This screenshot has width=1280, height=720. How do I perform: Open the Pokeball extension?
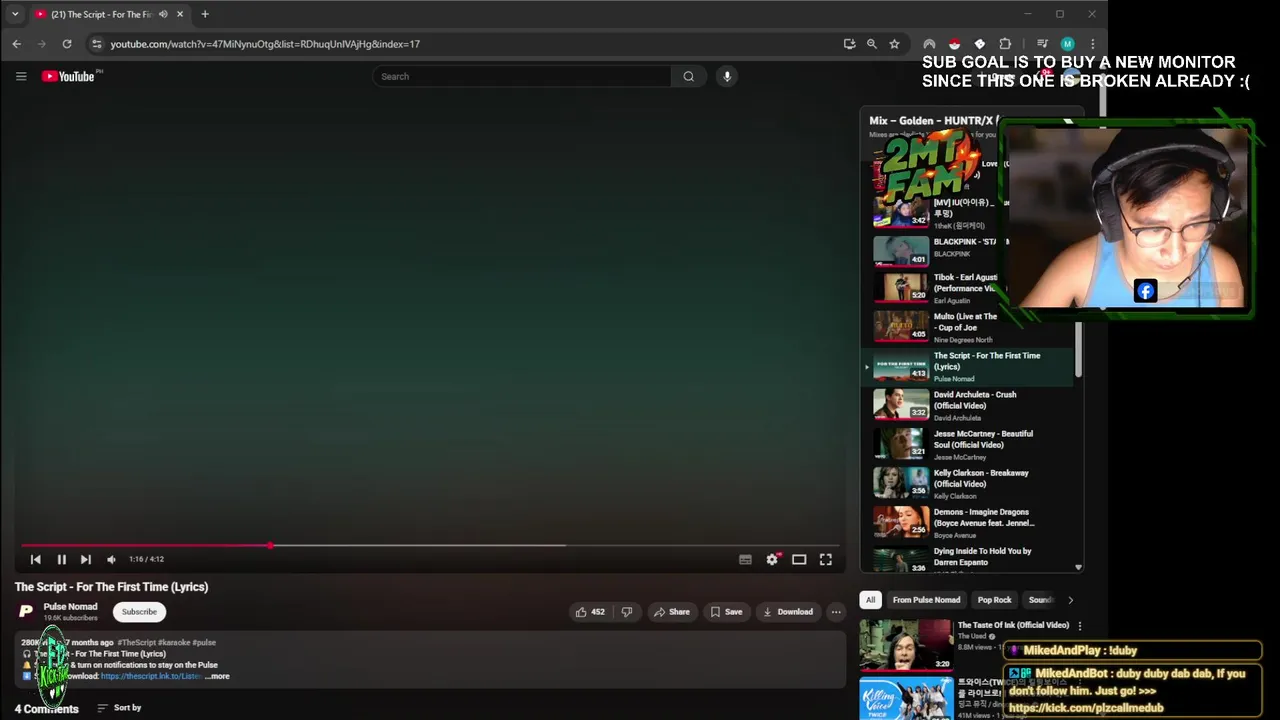click(x=954, y=44)
